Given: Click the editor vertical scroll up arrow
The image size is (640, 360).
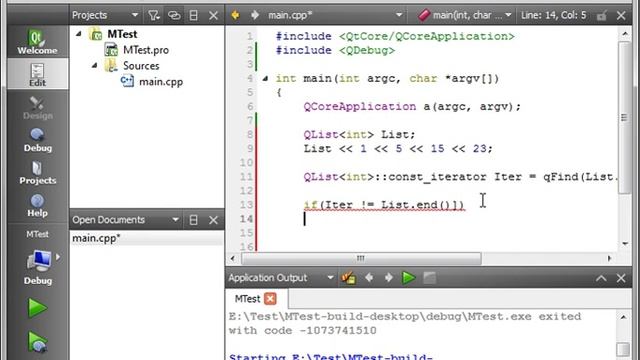Looking at the screenshot, I should coord(625,34).
